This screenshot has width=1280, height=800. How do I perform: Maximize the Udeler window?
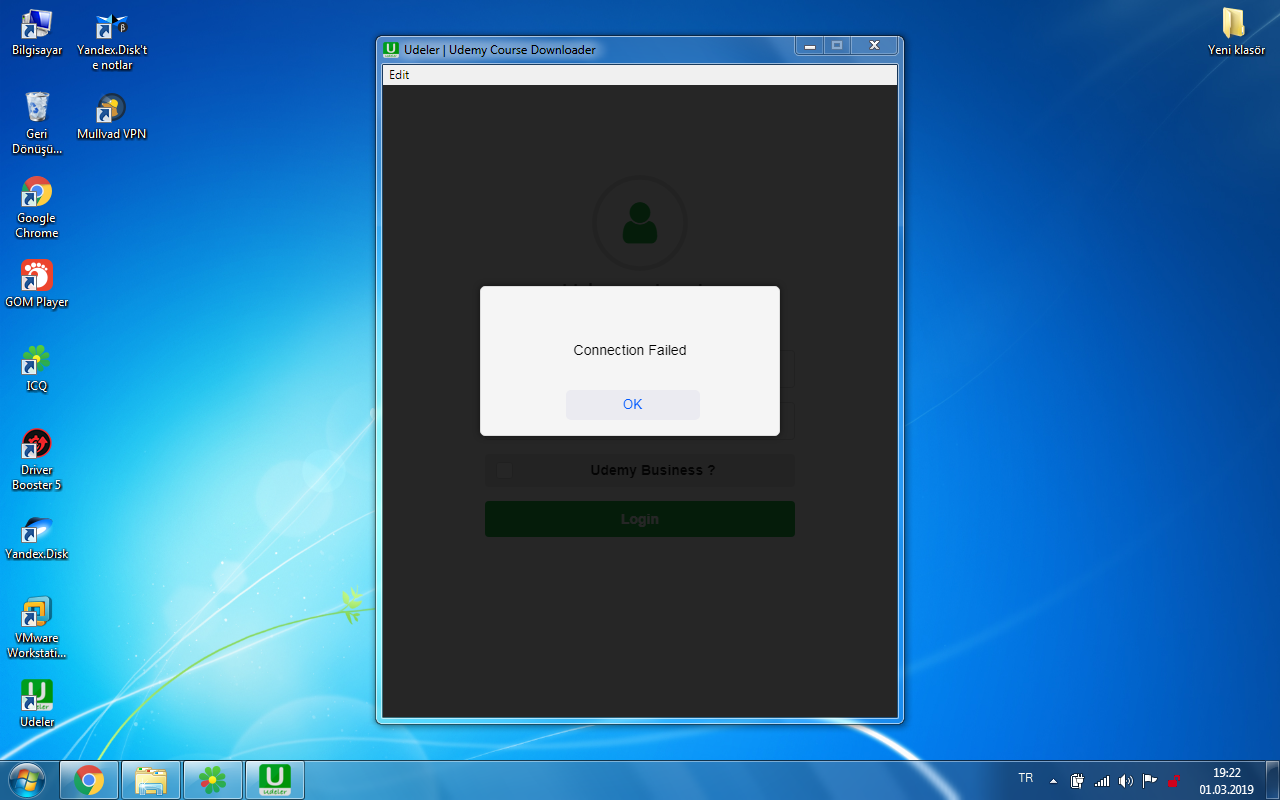(837, 46)
